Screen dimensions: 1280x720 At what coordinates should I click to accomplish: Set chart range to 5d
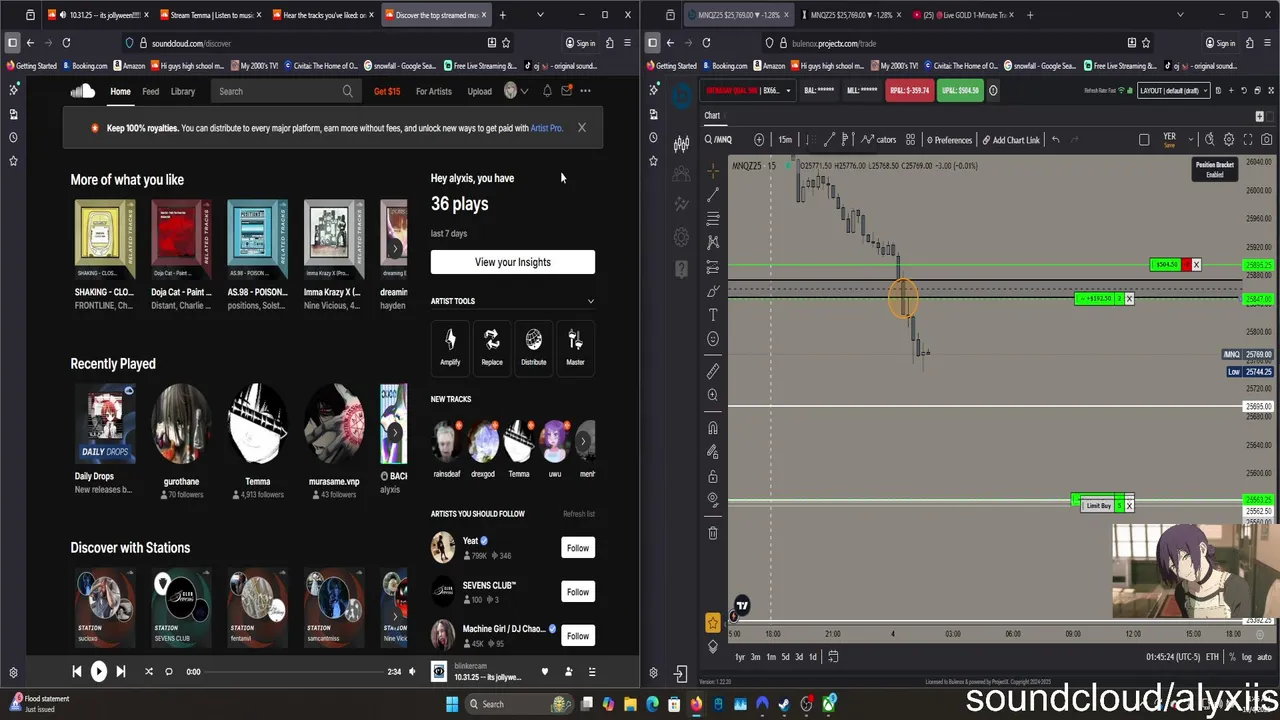coord(785,657)
